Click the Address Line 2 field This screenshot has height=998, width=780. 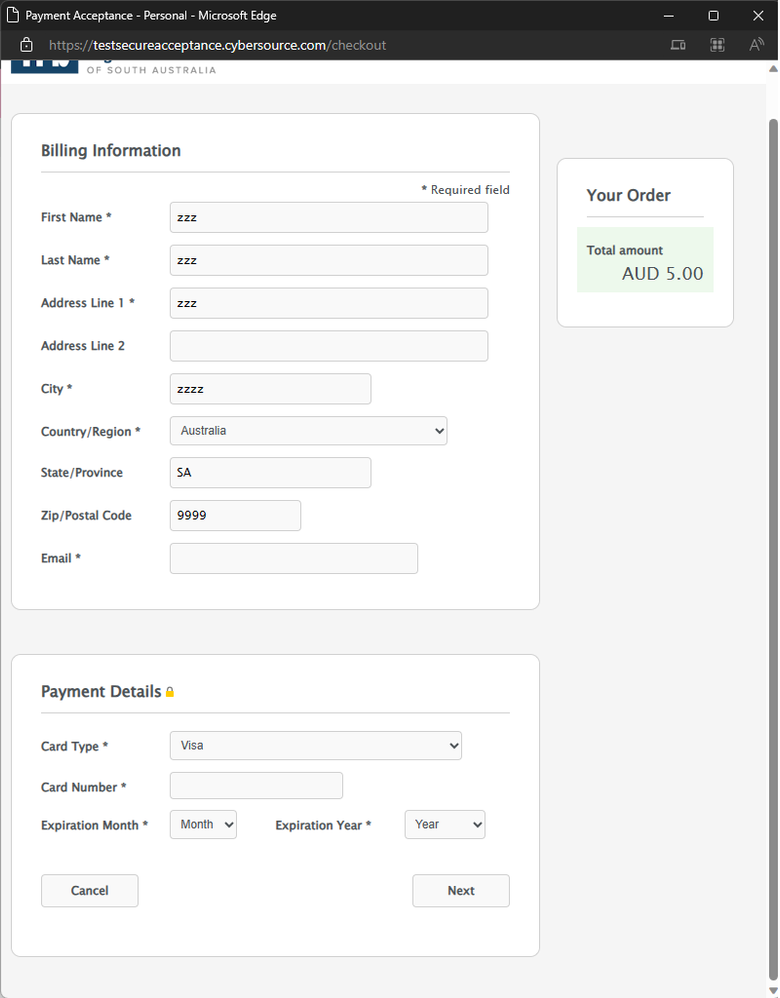pos(328,346)
